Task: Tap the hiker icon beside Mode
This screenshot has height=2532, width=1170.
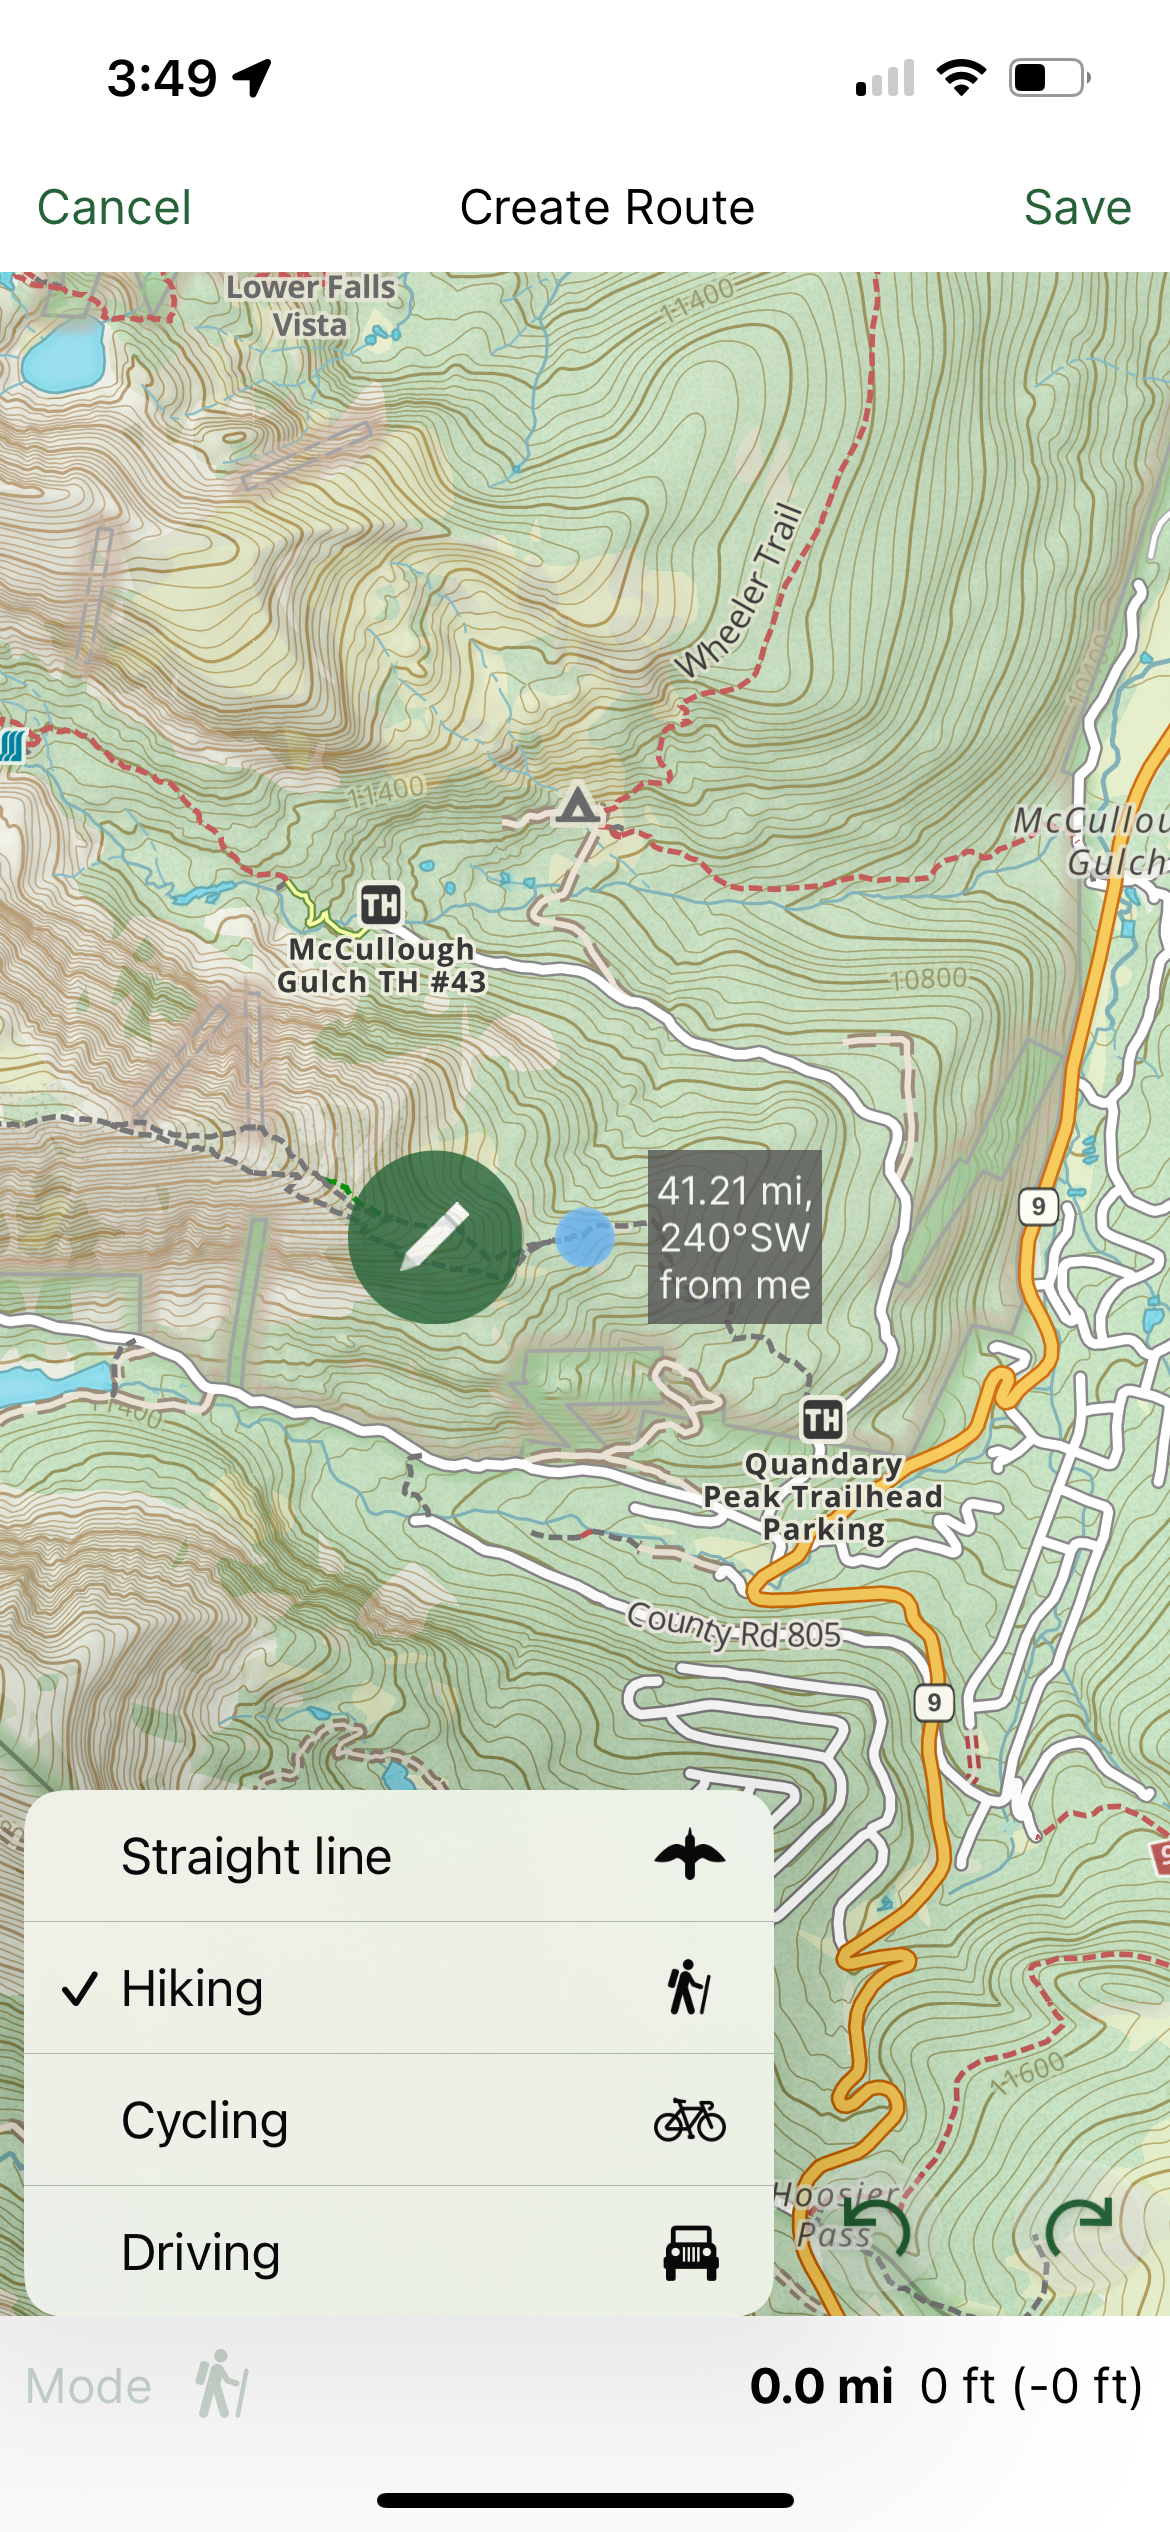Action: (221, 2385)
